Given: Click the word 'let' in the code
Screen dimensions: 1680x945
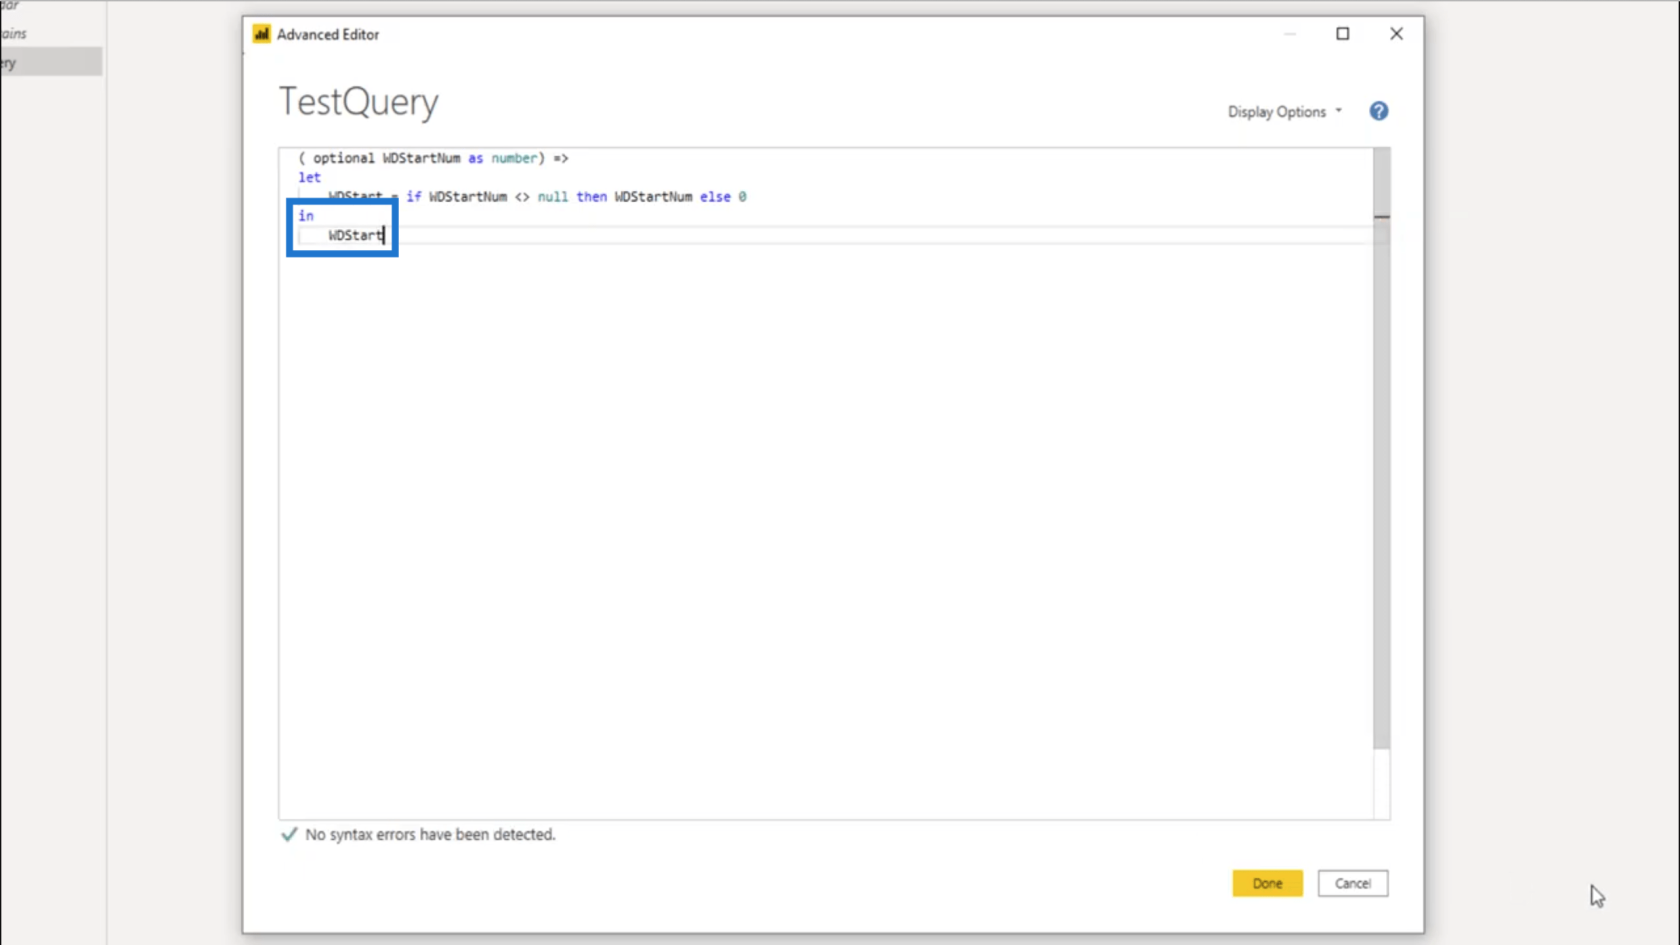Looking at the screenshot, I should pos(309,177).
